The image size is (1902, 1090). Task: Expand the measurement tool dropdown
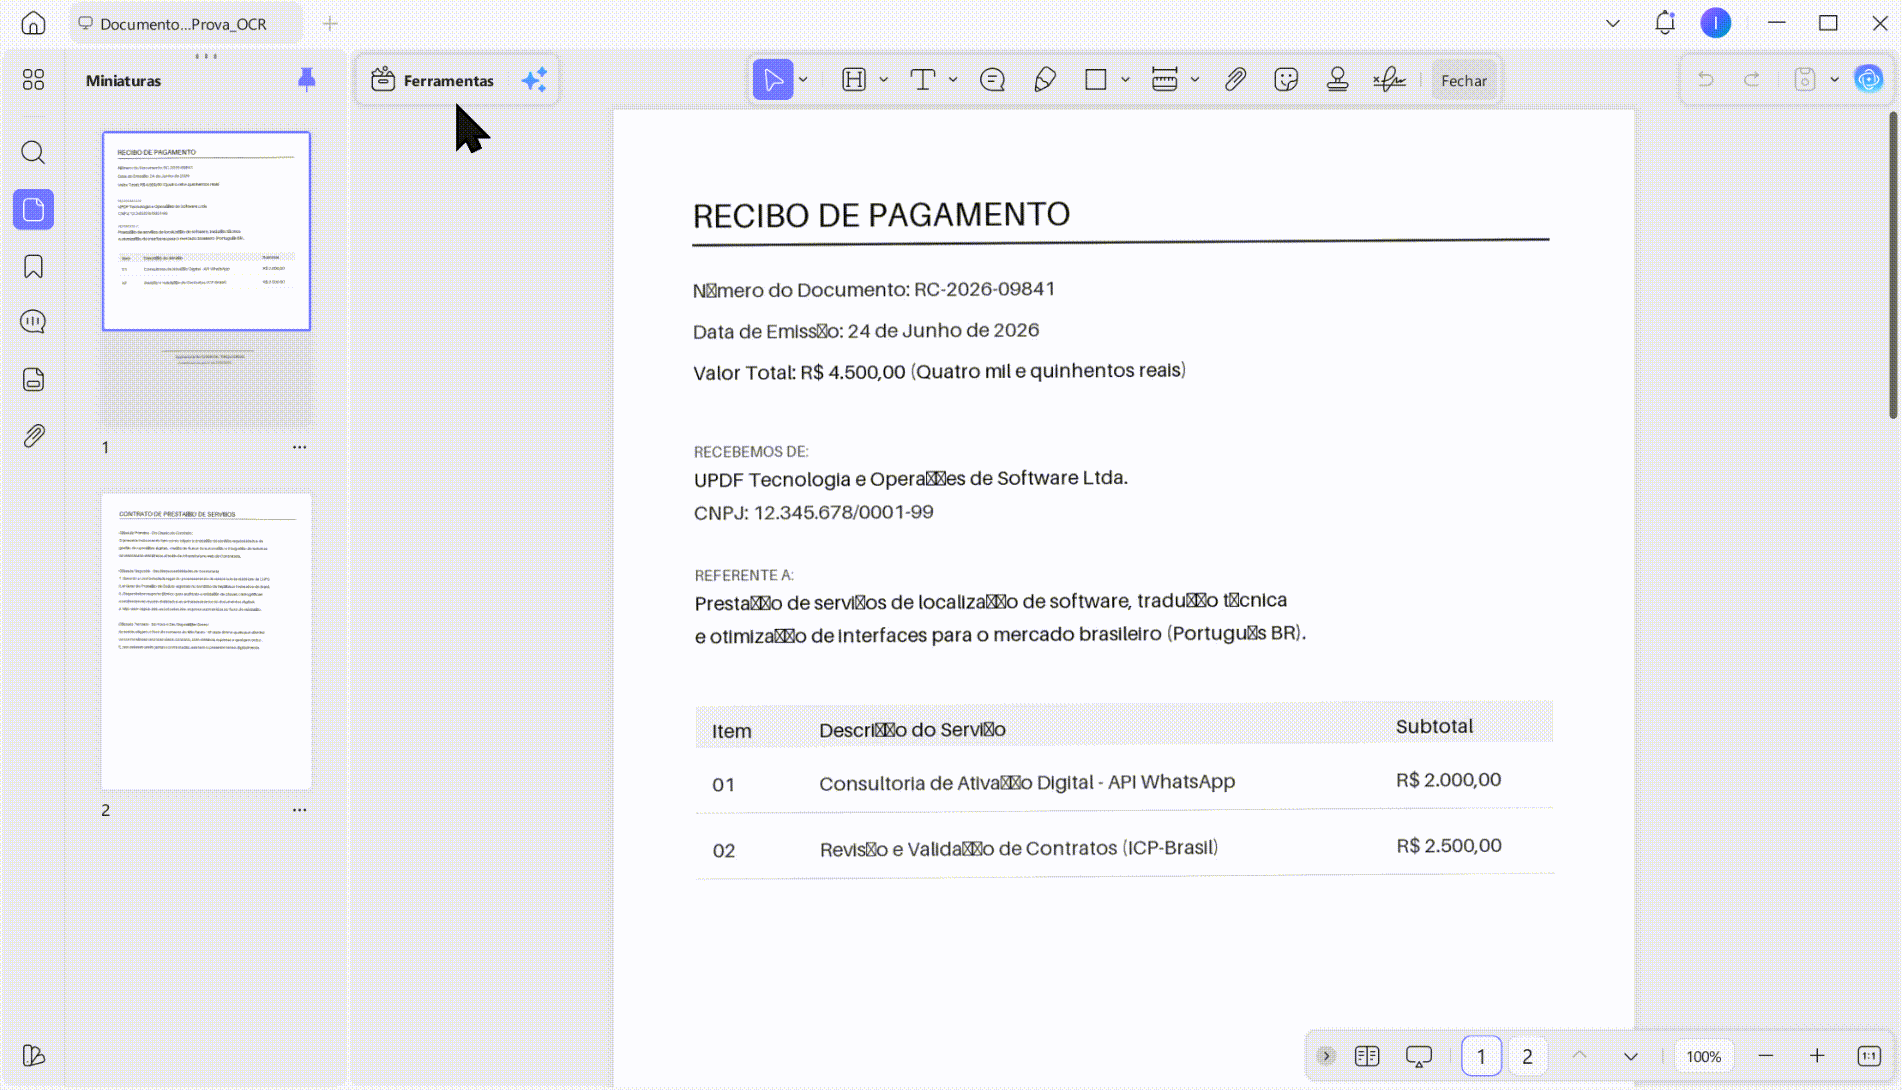(1195, 80)
